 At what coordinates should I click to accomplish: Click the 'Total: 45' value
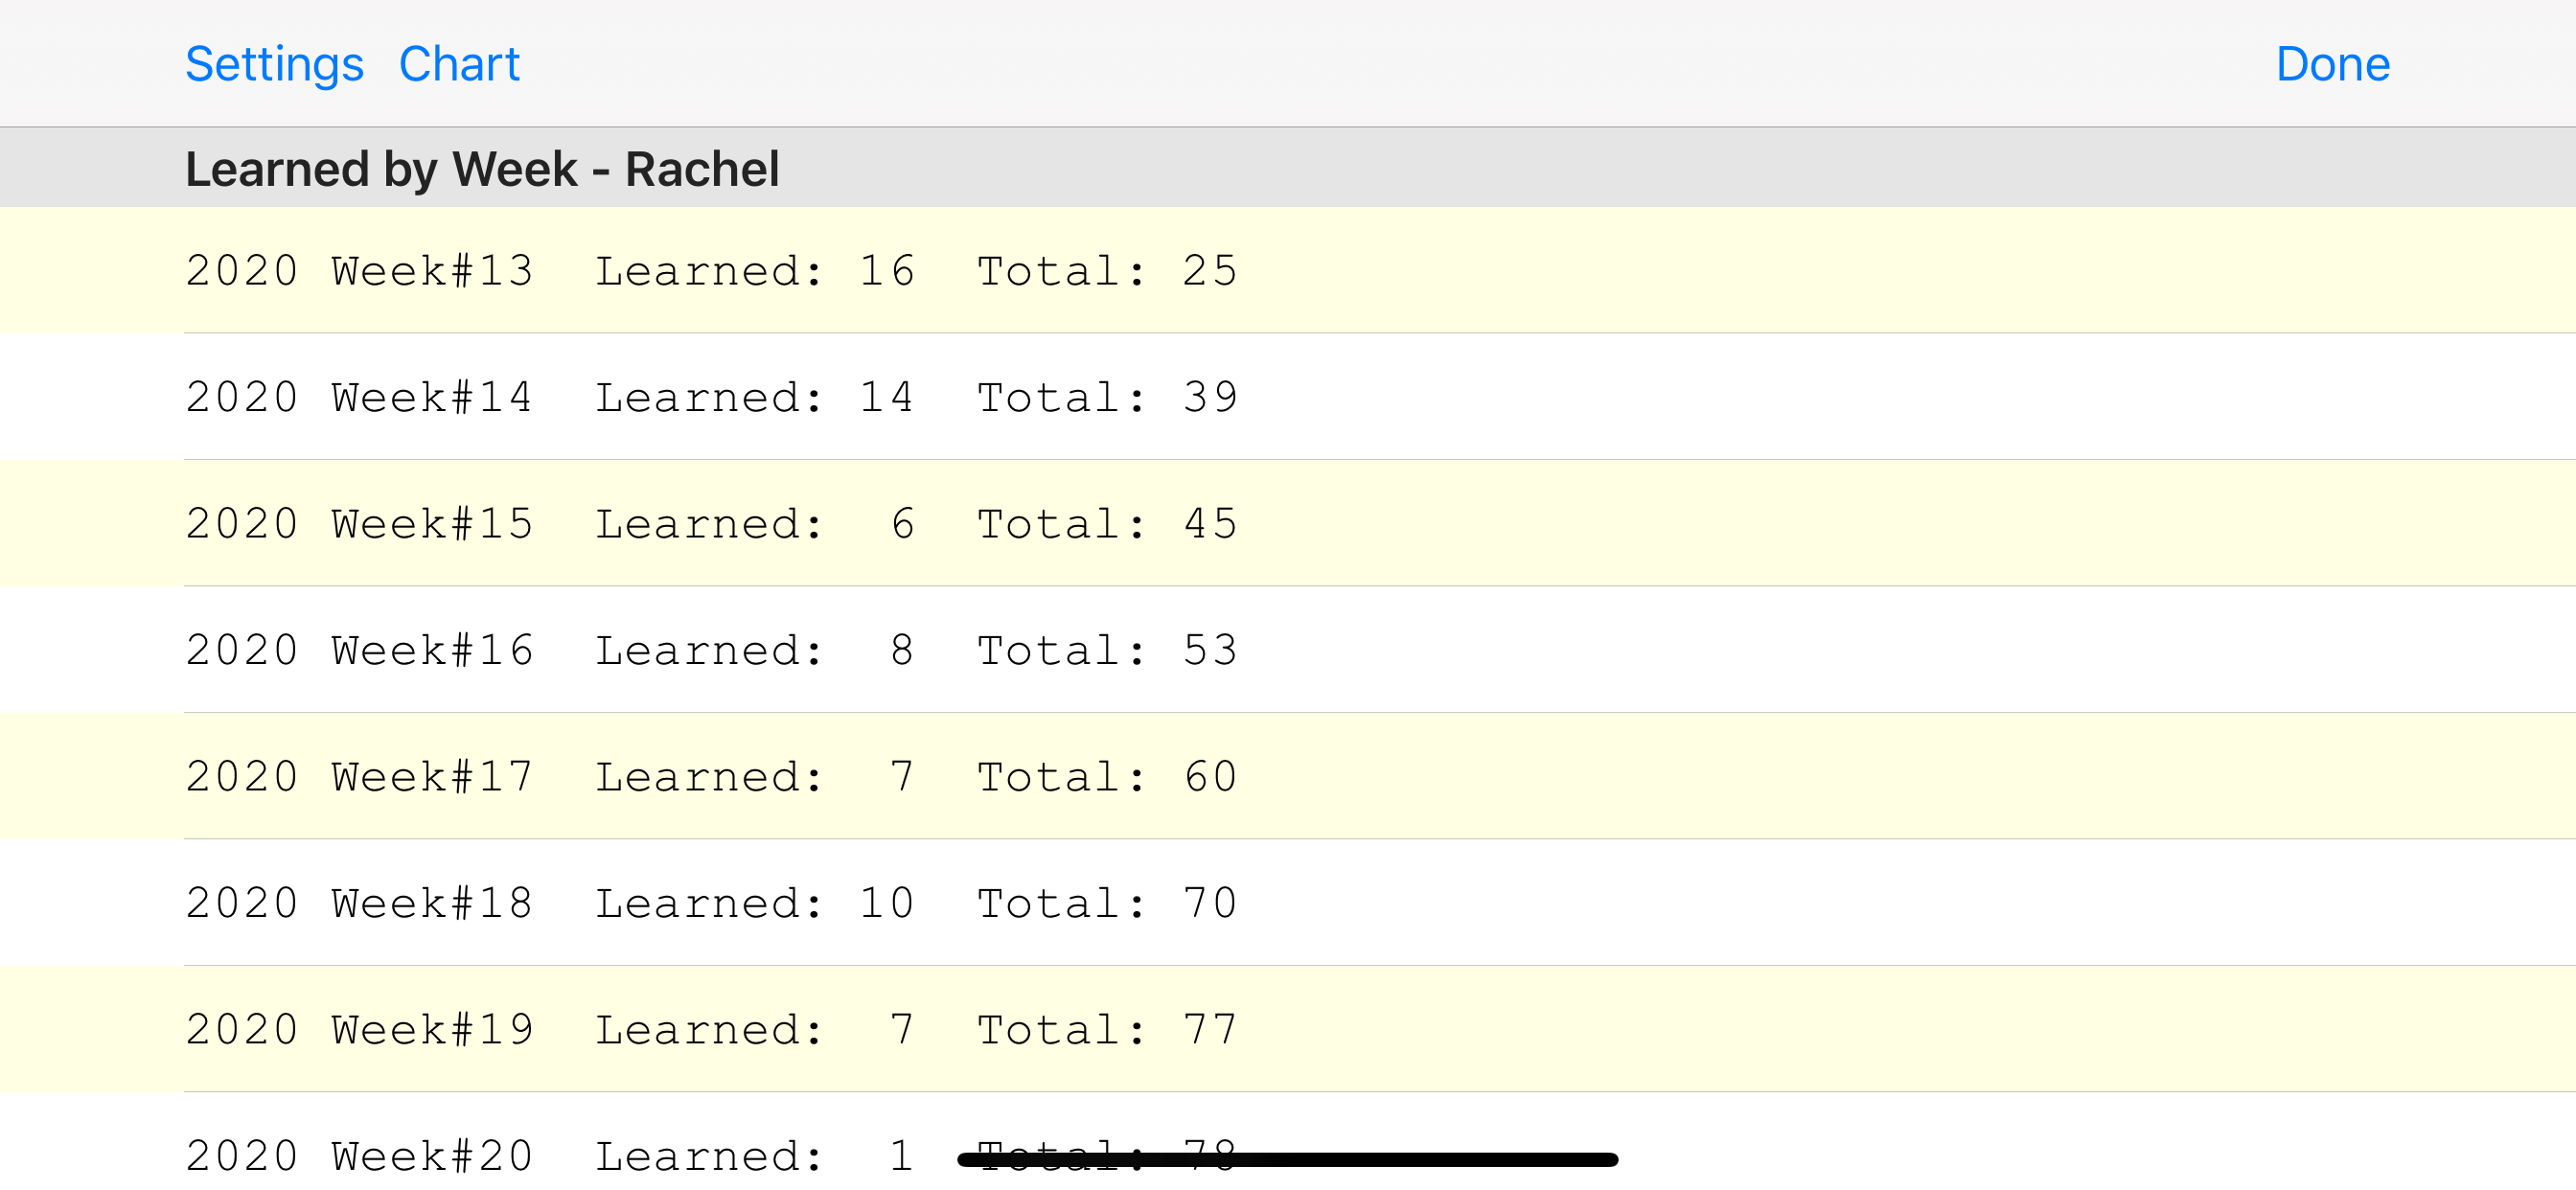click(1107, 524)
